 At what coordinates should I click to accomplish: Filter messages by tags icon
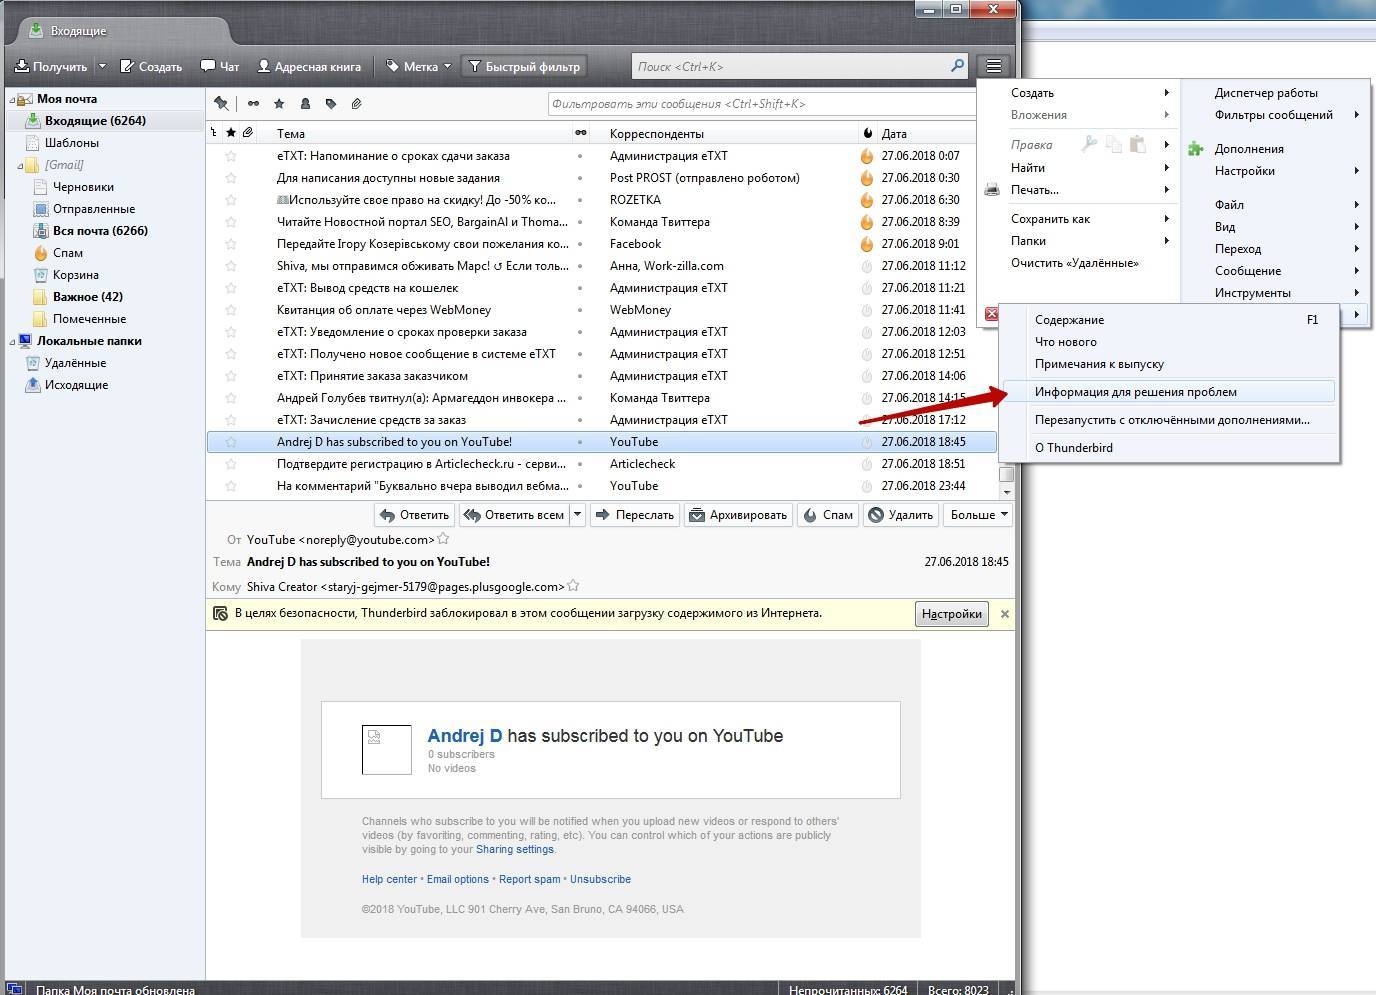click(x=331, y=103)
